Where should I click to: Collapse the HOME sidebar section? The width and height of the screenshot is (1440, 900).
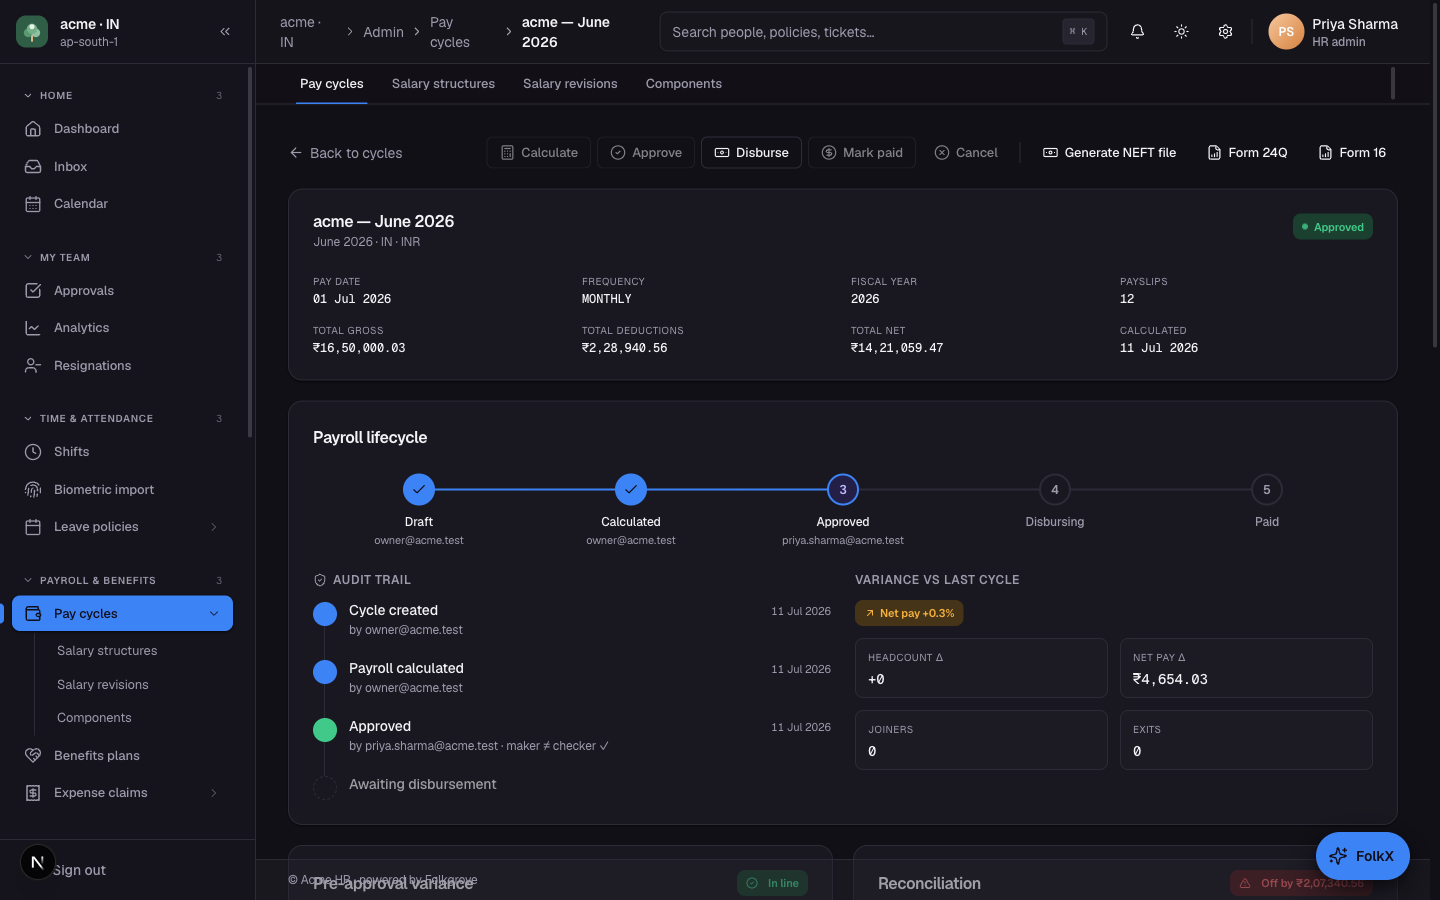27,96
